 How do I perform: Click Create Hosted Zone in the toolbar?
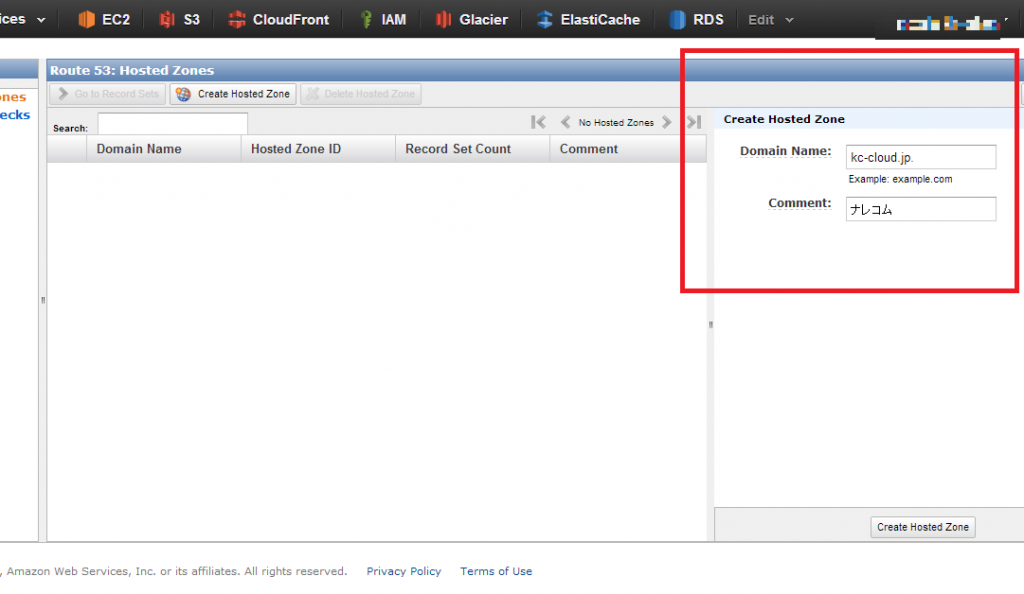click(233, 94)
